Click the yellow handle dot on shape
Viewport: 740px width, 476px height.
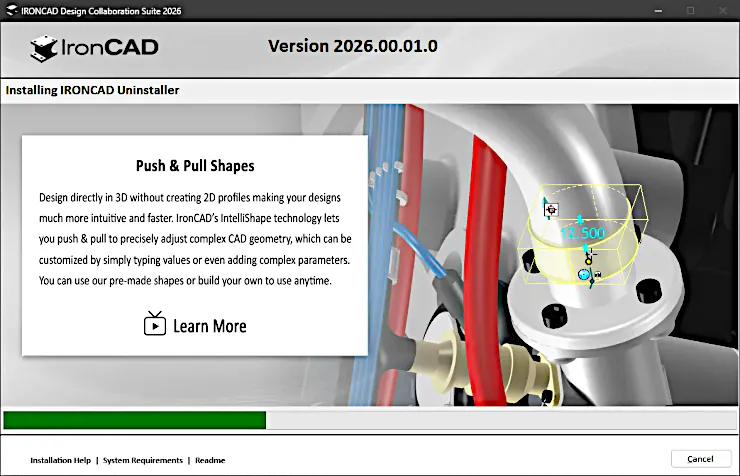pyautogui.click(x=589, y=260)
